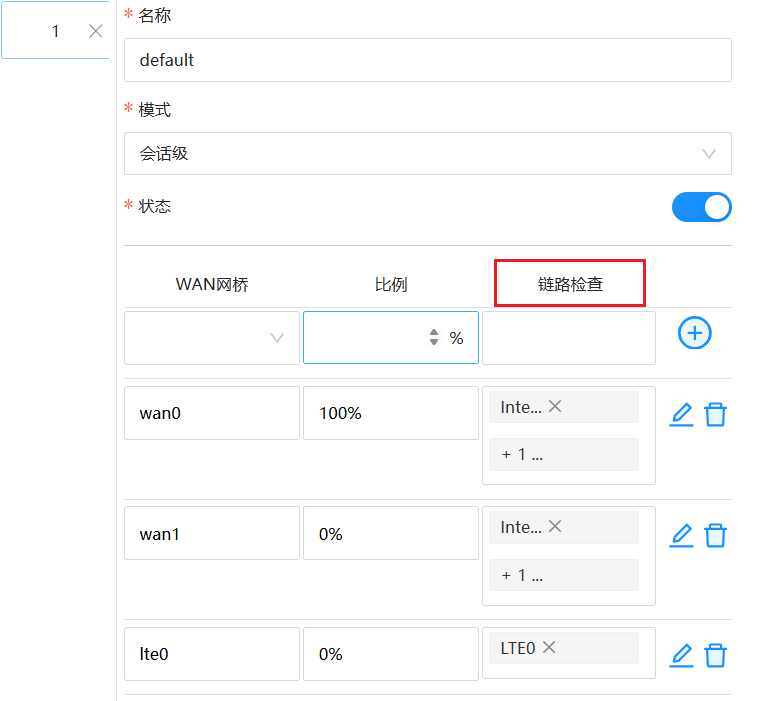Click the 比例 percentage stepper arrows
The height and width of the screenshot is (701, 770).
tap(433, 338)
